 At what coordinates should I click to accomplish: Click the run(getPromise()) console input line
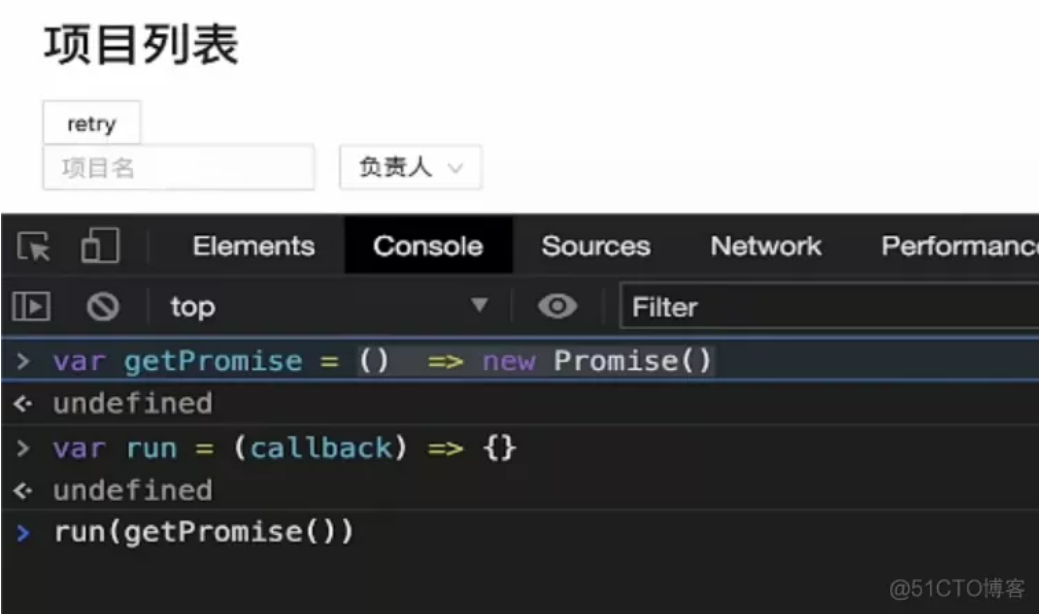point(204,531)
